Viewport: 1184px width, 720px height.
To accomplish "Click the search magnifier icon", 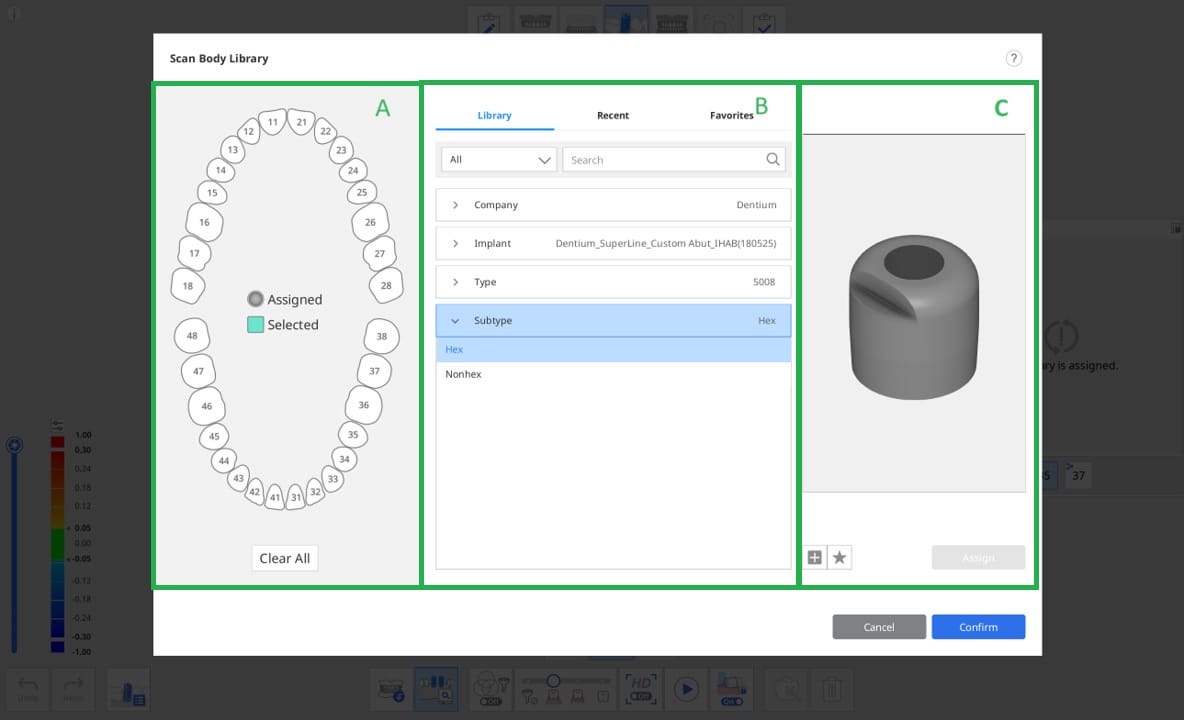I will coord(772,159).
